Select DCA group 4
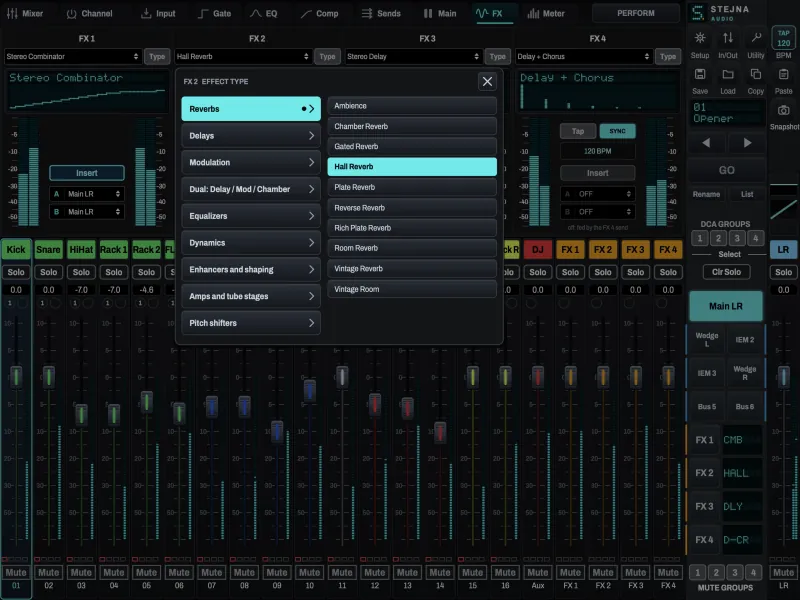 (x=756, y=238)
